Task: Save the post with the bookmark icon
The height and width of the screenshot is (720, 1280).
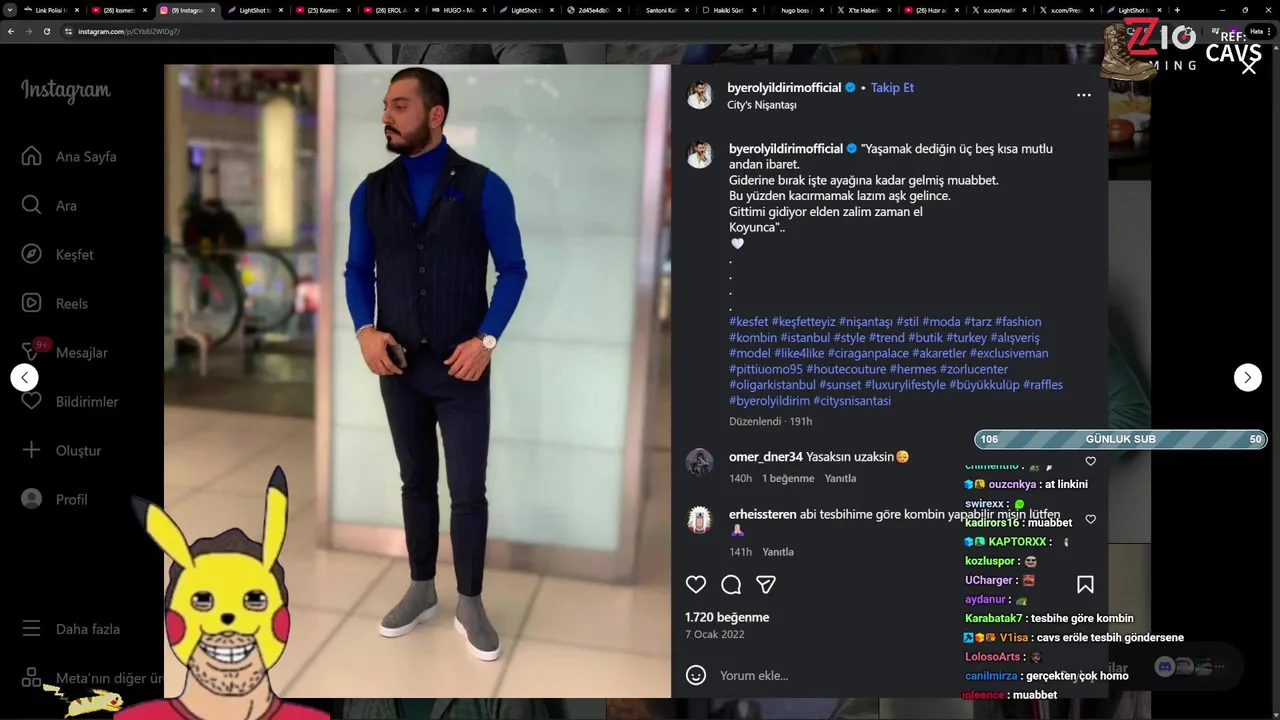Action: (x=1085, y=584)
